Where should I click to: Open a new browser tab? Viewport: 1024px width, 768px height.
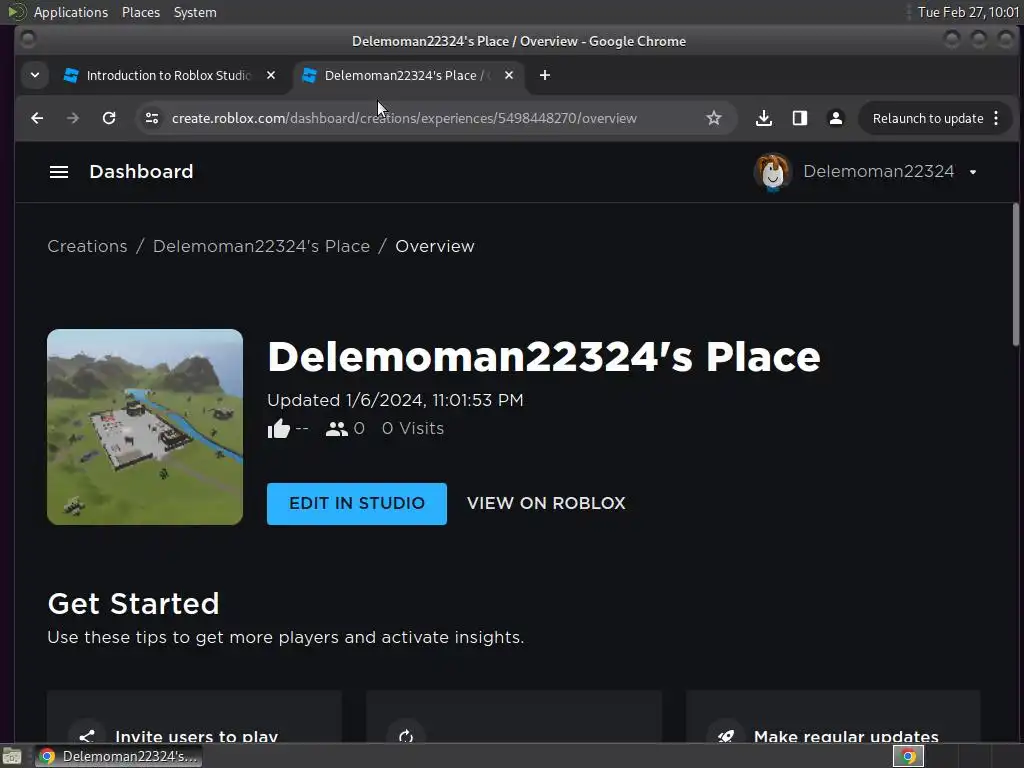click(x=545, y=75)
